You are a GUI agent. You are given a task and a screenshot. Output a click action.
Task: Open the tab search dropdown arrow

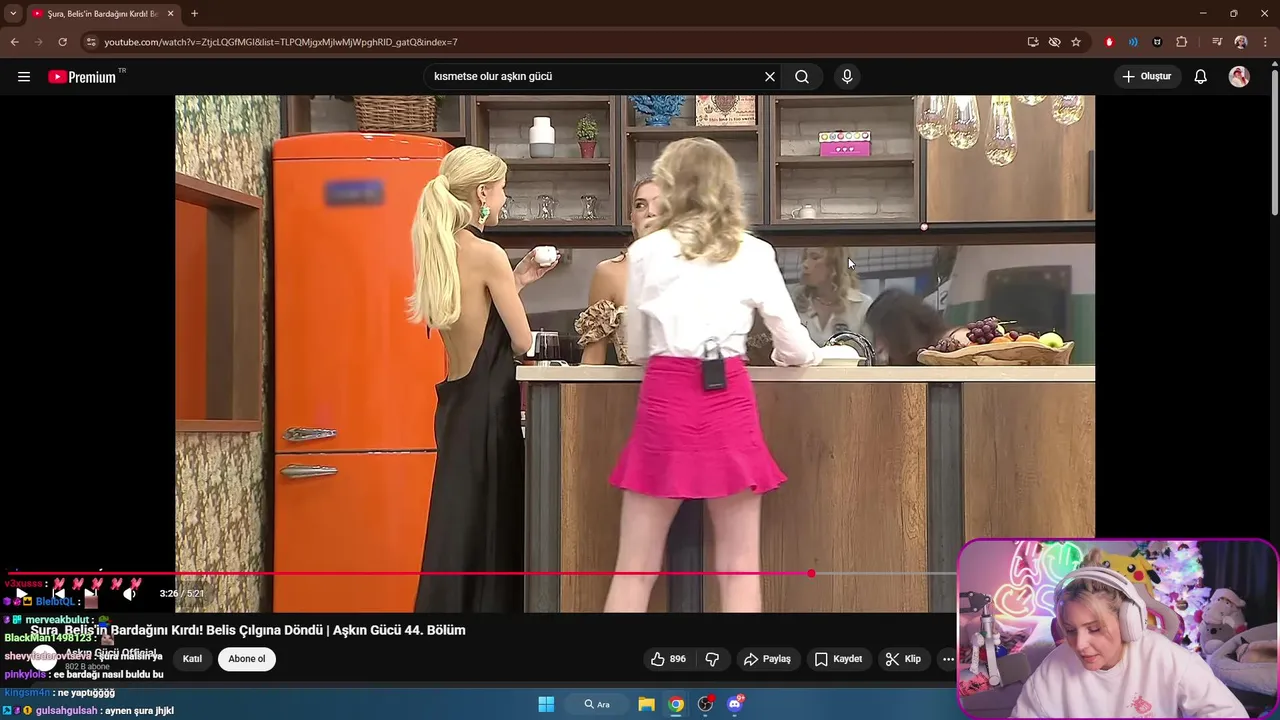[x=13, y=13]
